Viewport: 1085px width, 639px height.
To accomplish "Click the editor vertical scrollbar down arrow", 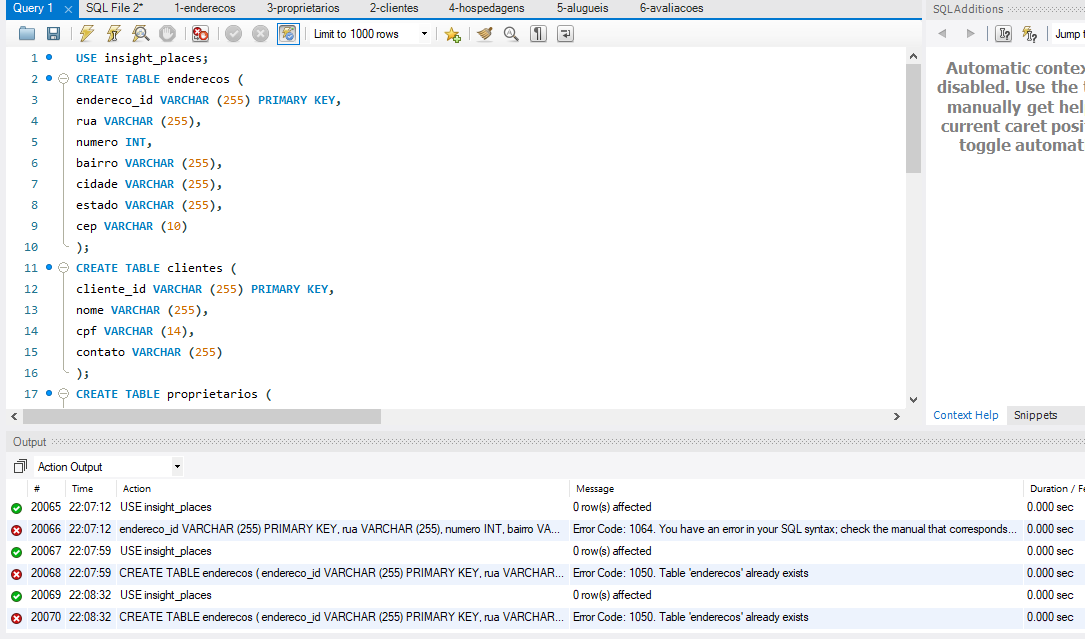I will click(913, 399).
